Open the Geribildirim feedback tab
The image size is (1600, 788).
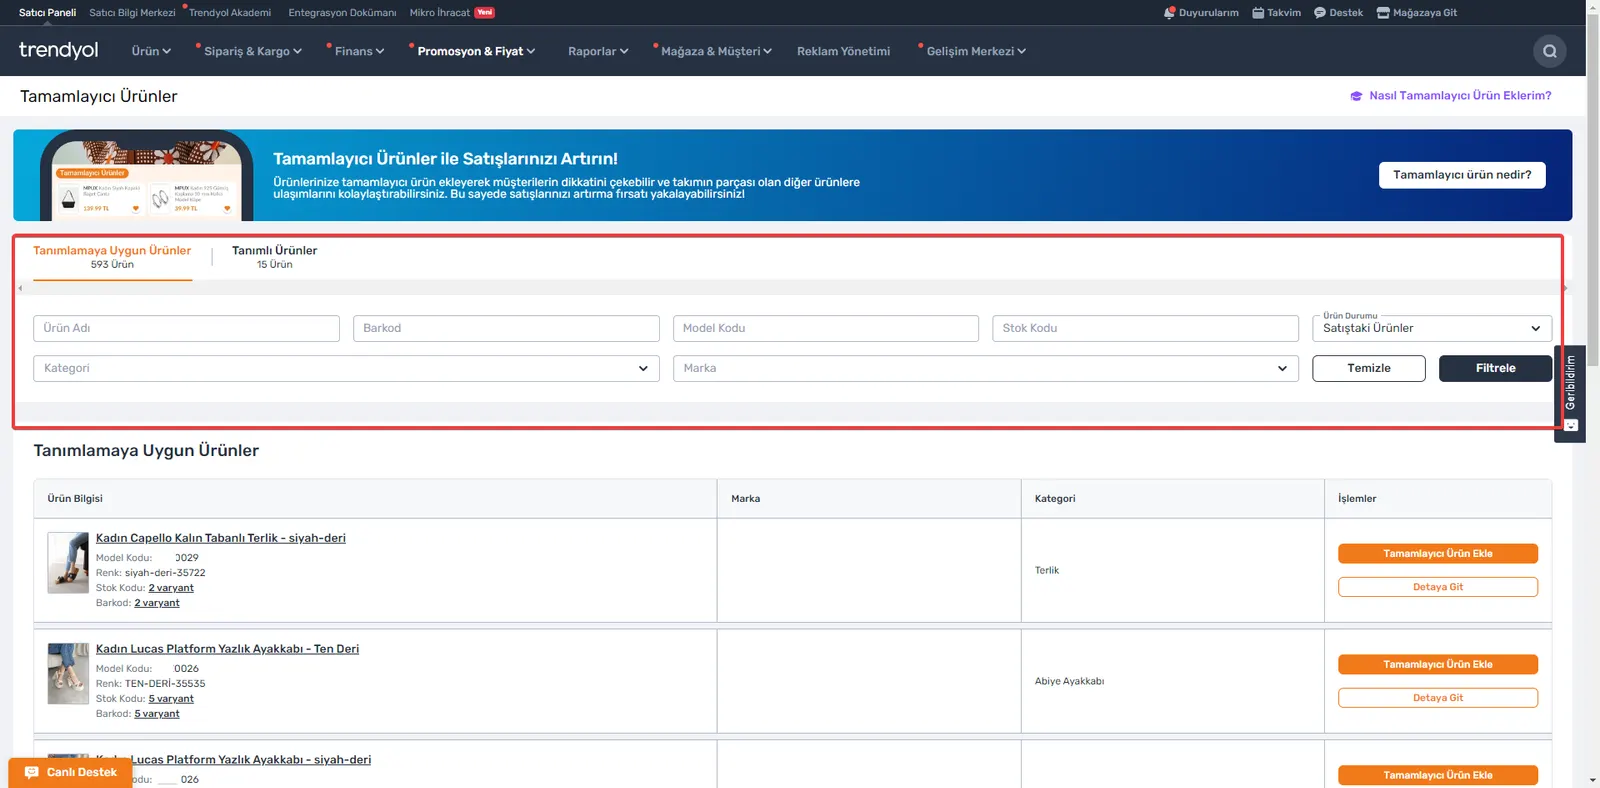point(1570,393)
